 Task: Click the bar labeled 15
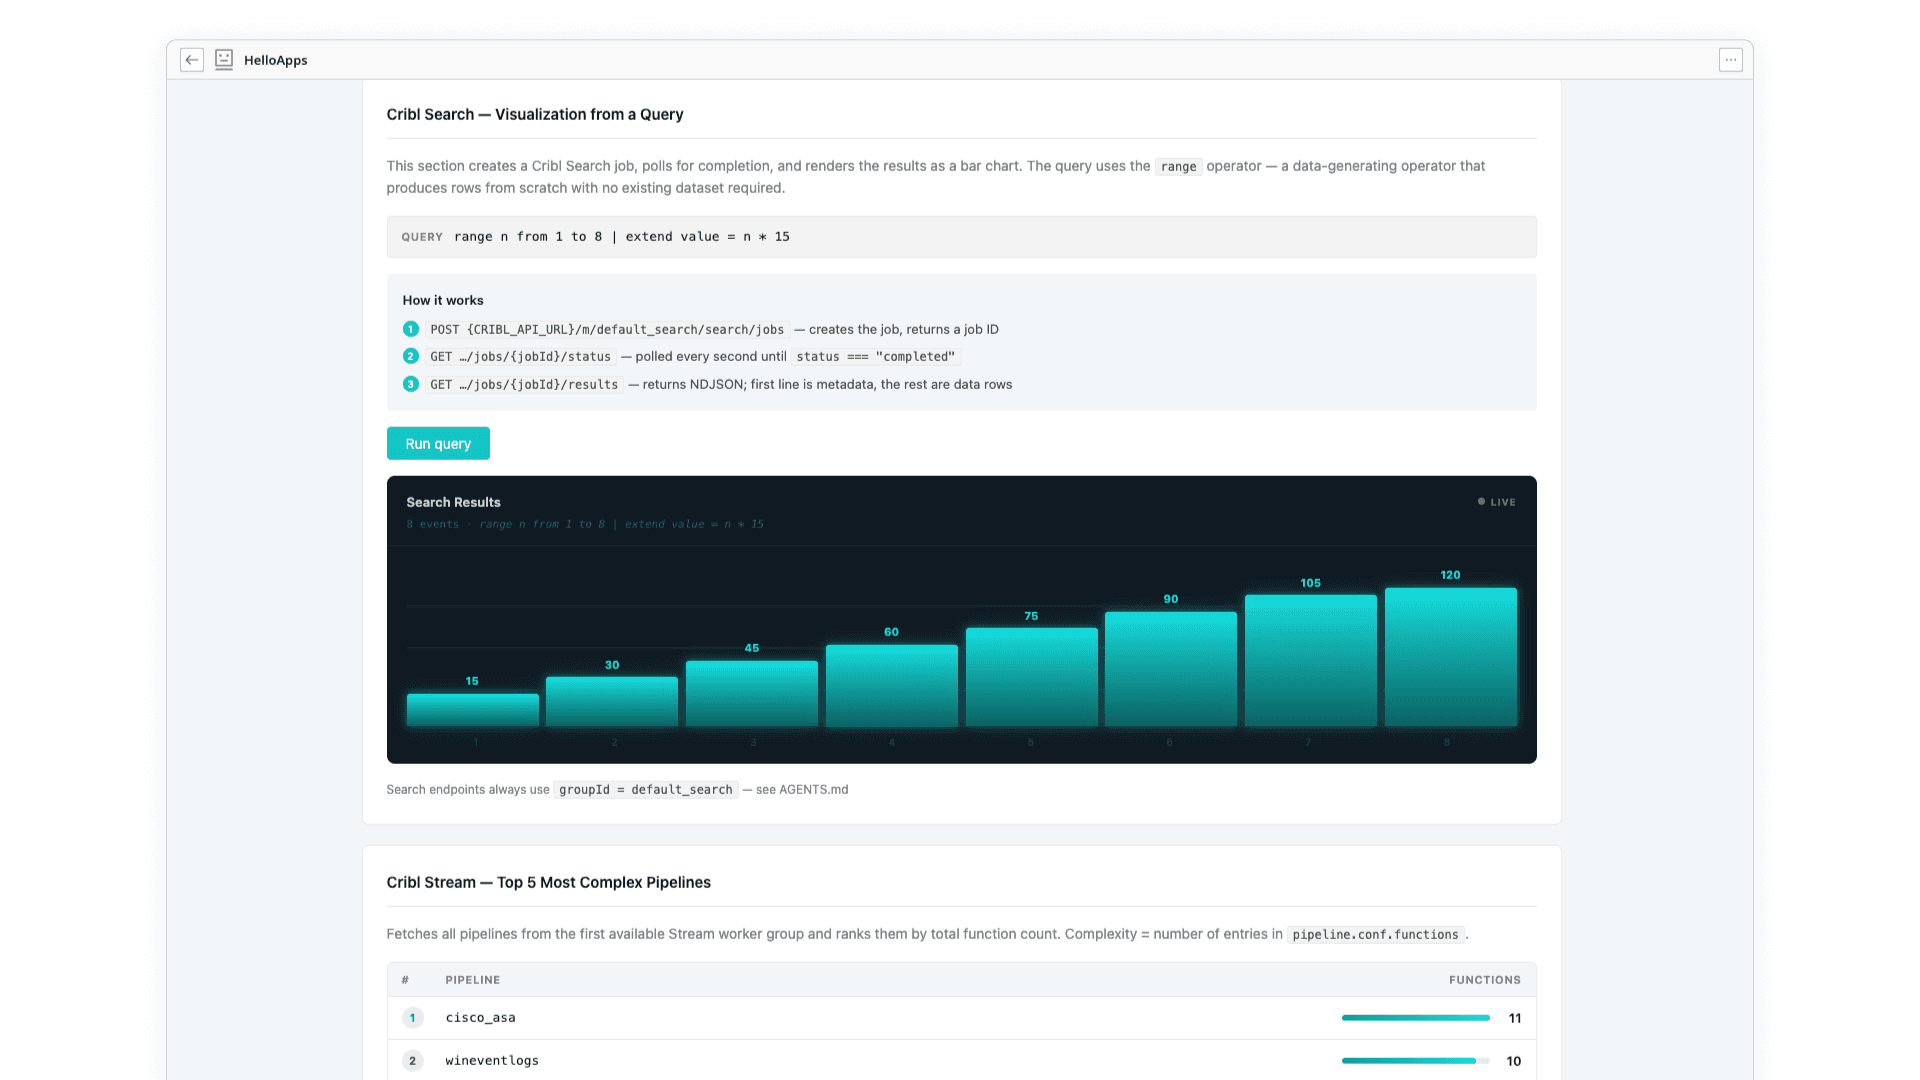point(472,710)
